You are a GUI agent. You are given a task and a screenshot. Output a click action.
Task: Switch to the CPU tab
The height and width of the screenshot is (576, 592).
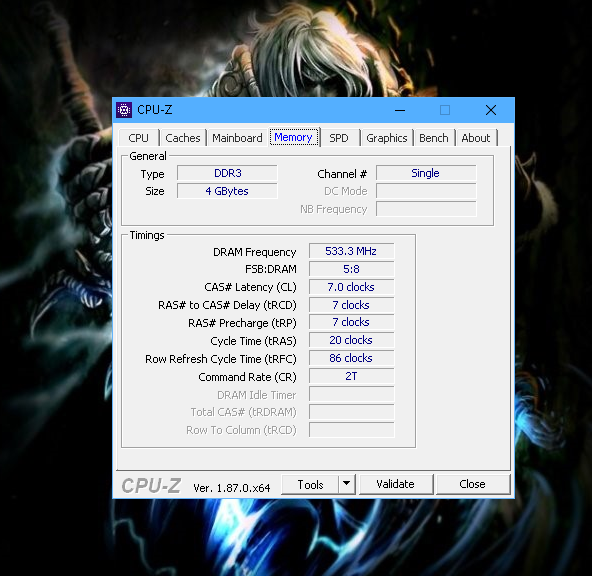coord(138,138)
